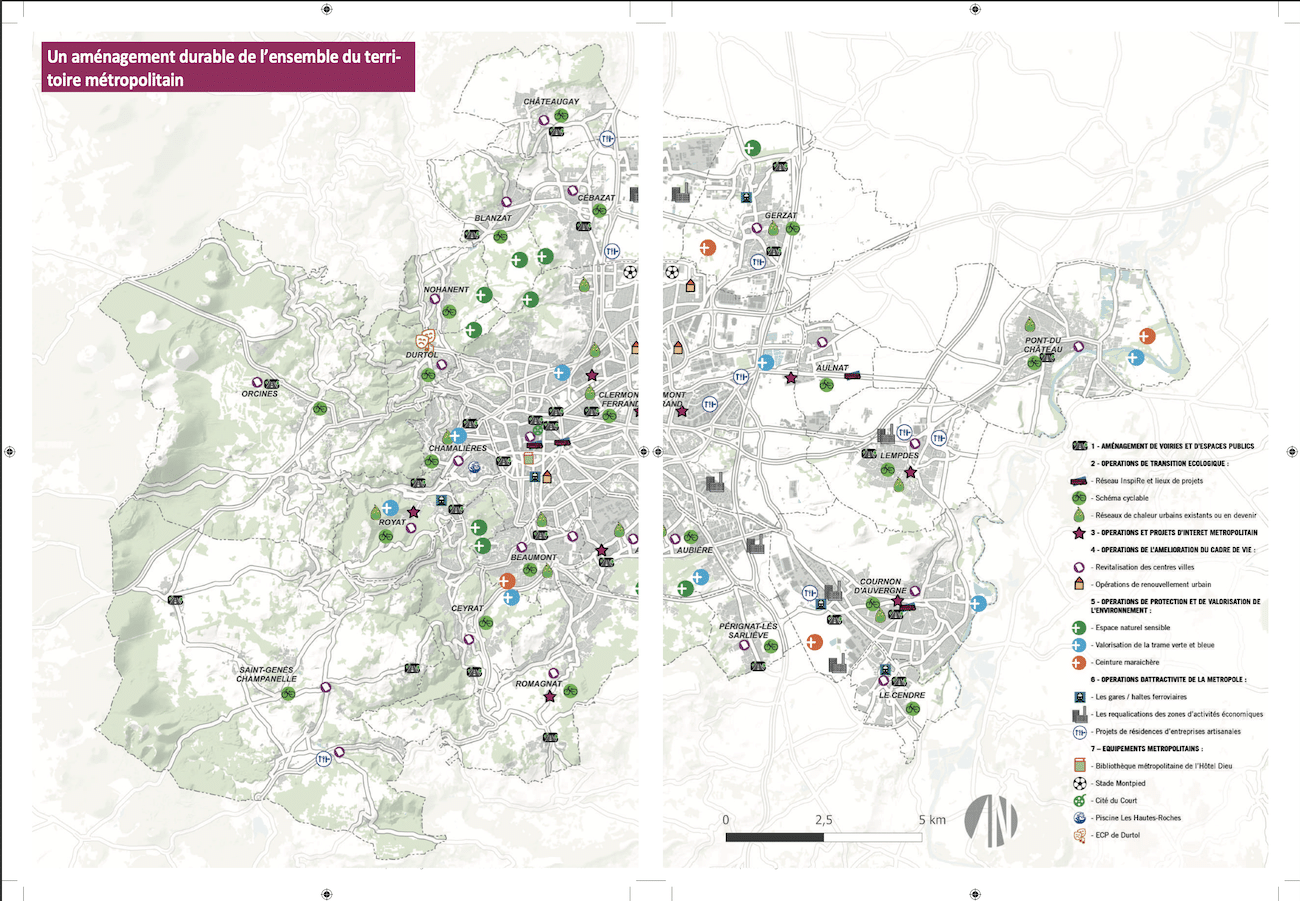Click the Réseau InspiRe tram icon in legend
Screen dimensions: 1300x901
[x=1079, y=481]
